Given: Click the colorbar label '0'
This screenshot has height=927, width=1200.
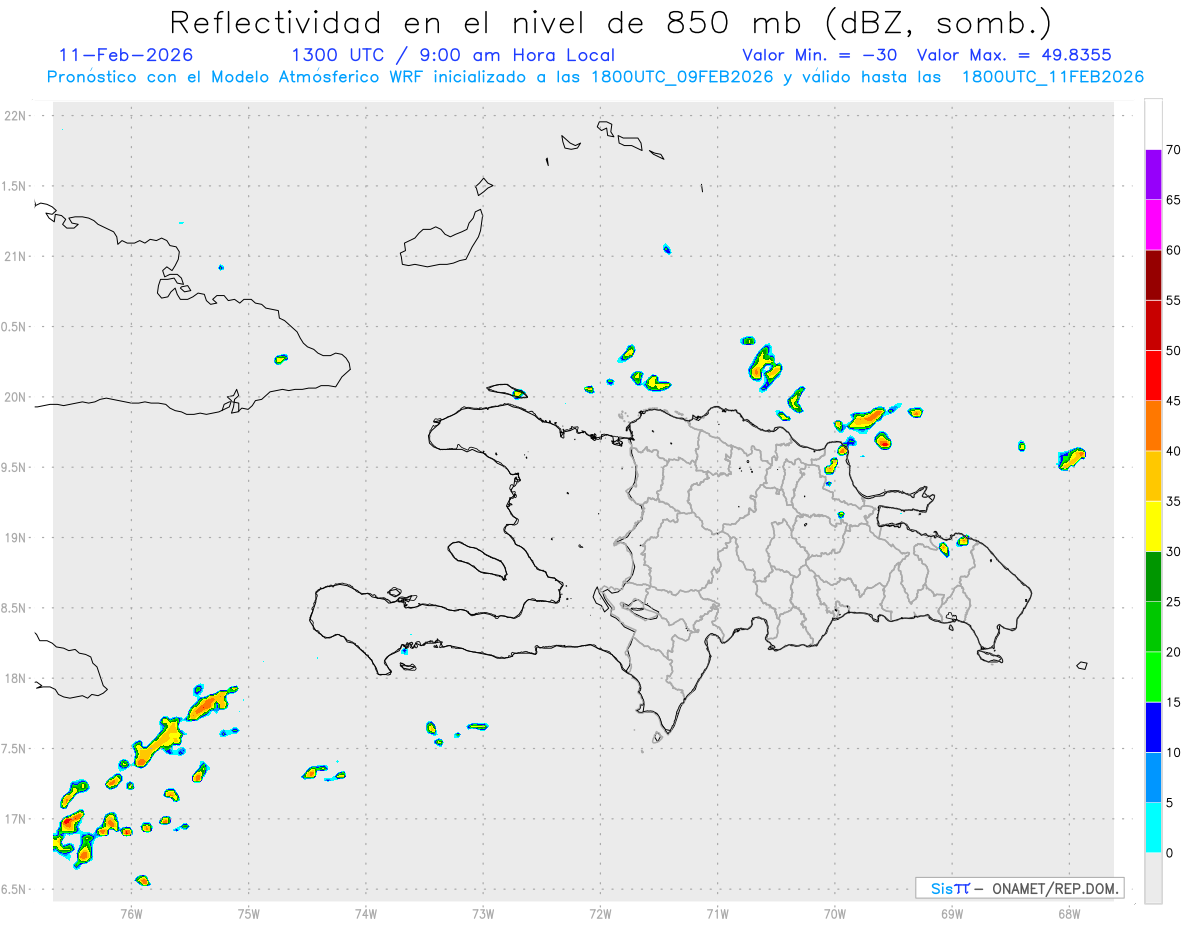Looking at the screenshot, I should pyautogui.click(x=1170, y=853).
